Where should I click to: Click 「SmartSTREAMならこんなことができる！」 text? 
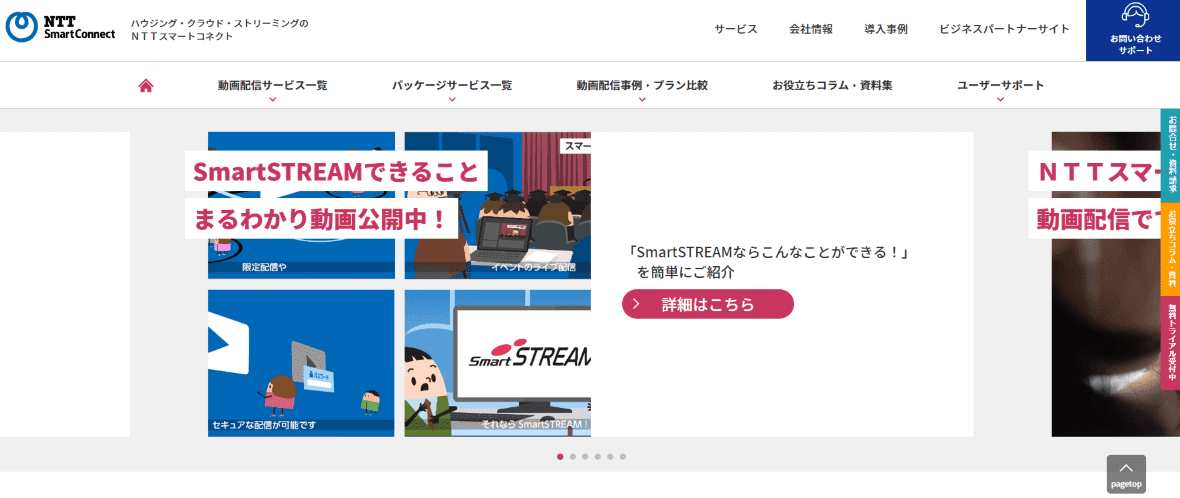click(x=770, y=252)
